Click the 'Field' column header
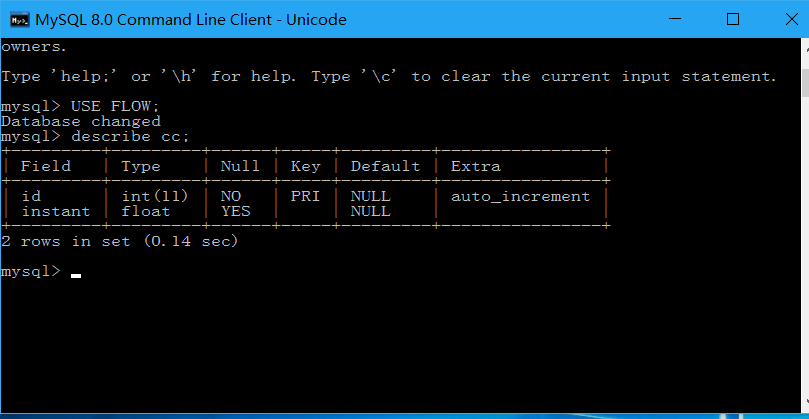The width and height of the screenshot is (809, 419). pyautogui.click(x=45, y=166)
